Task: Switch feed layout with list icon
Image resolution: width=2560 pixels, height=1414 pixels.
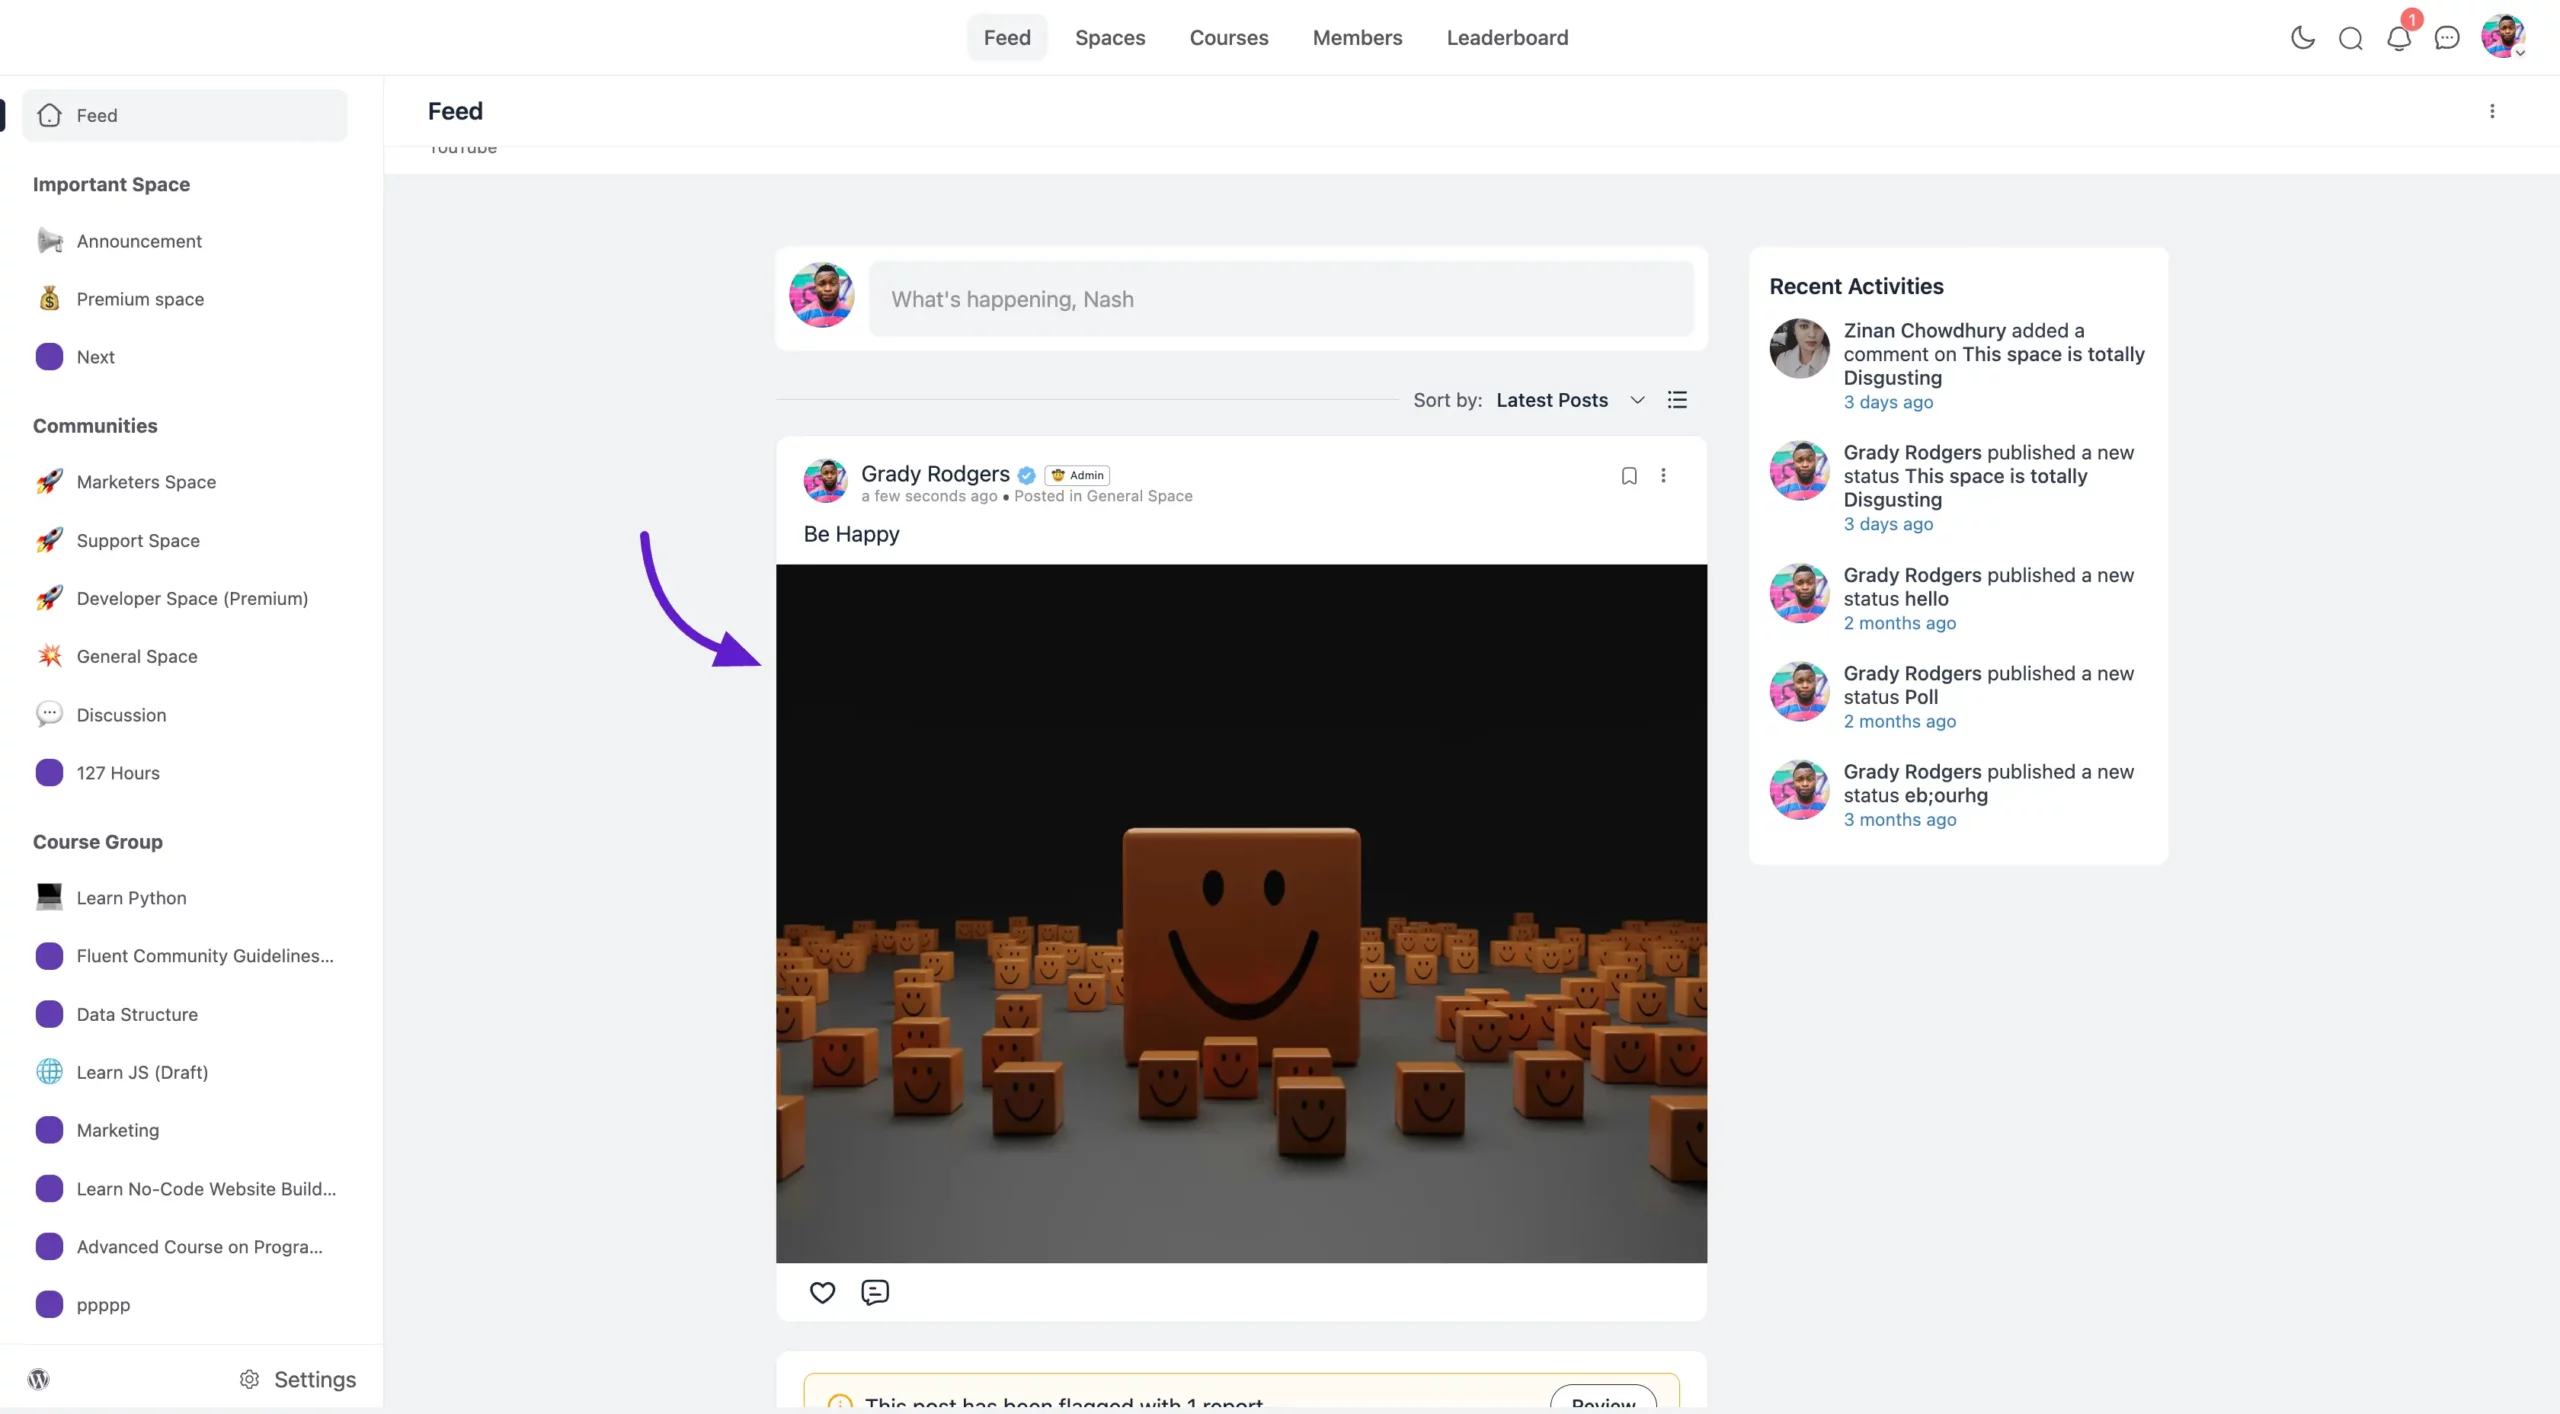Action: [x=1677, y=400]
